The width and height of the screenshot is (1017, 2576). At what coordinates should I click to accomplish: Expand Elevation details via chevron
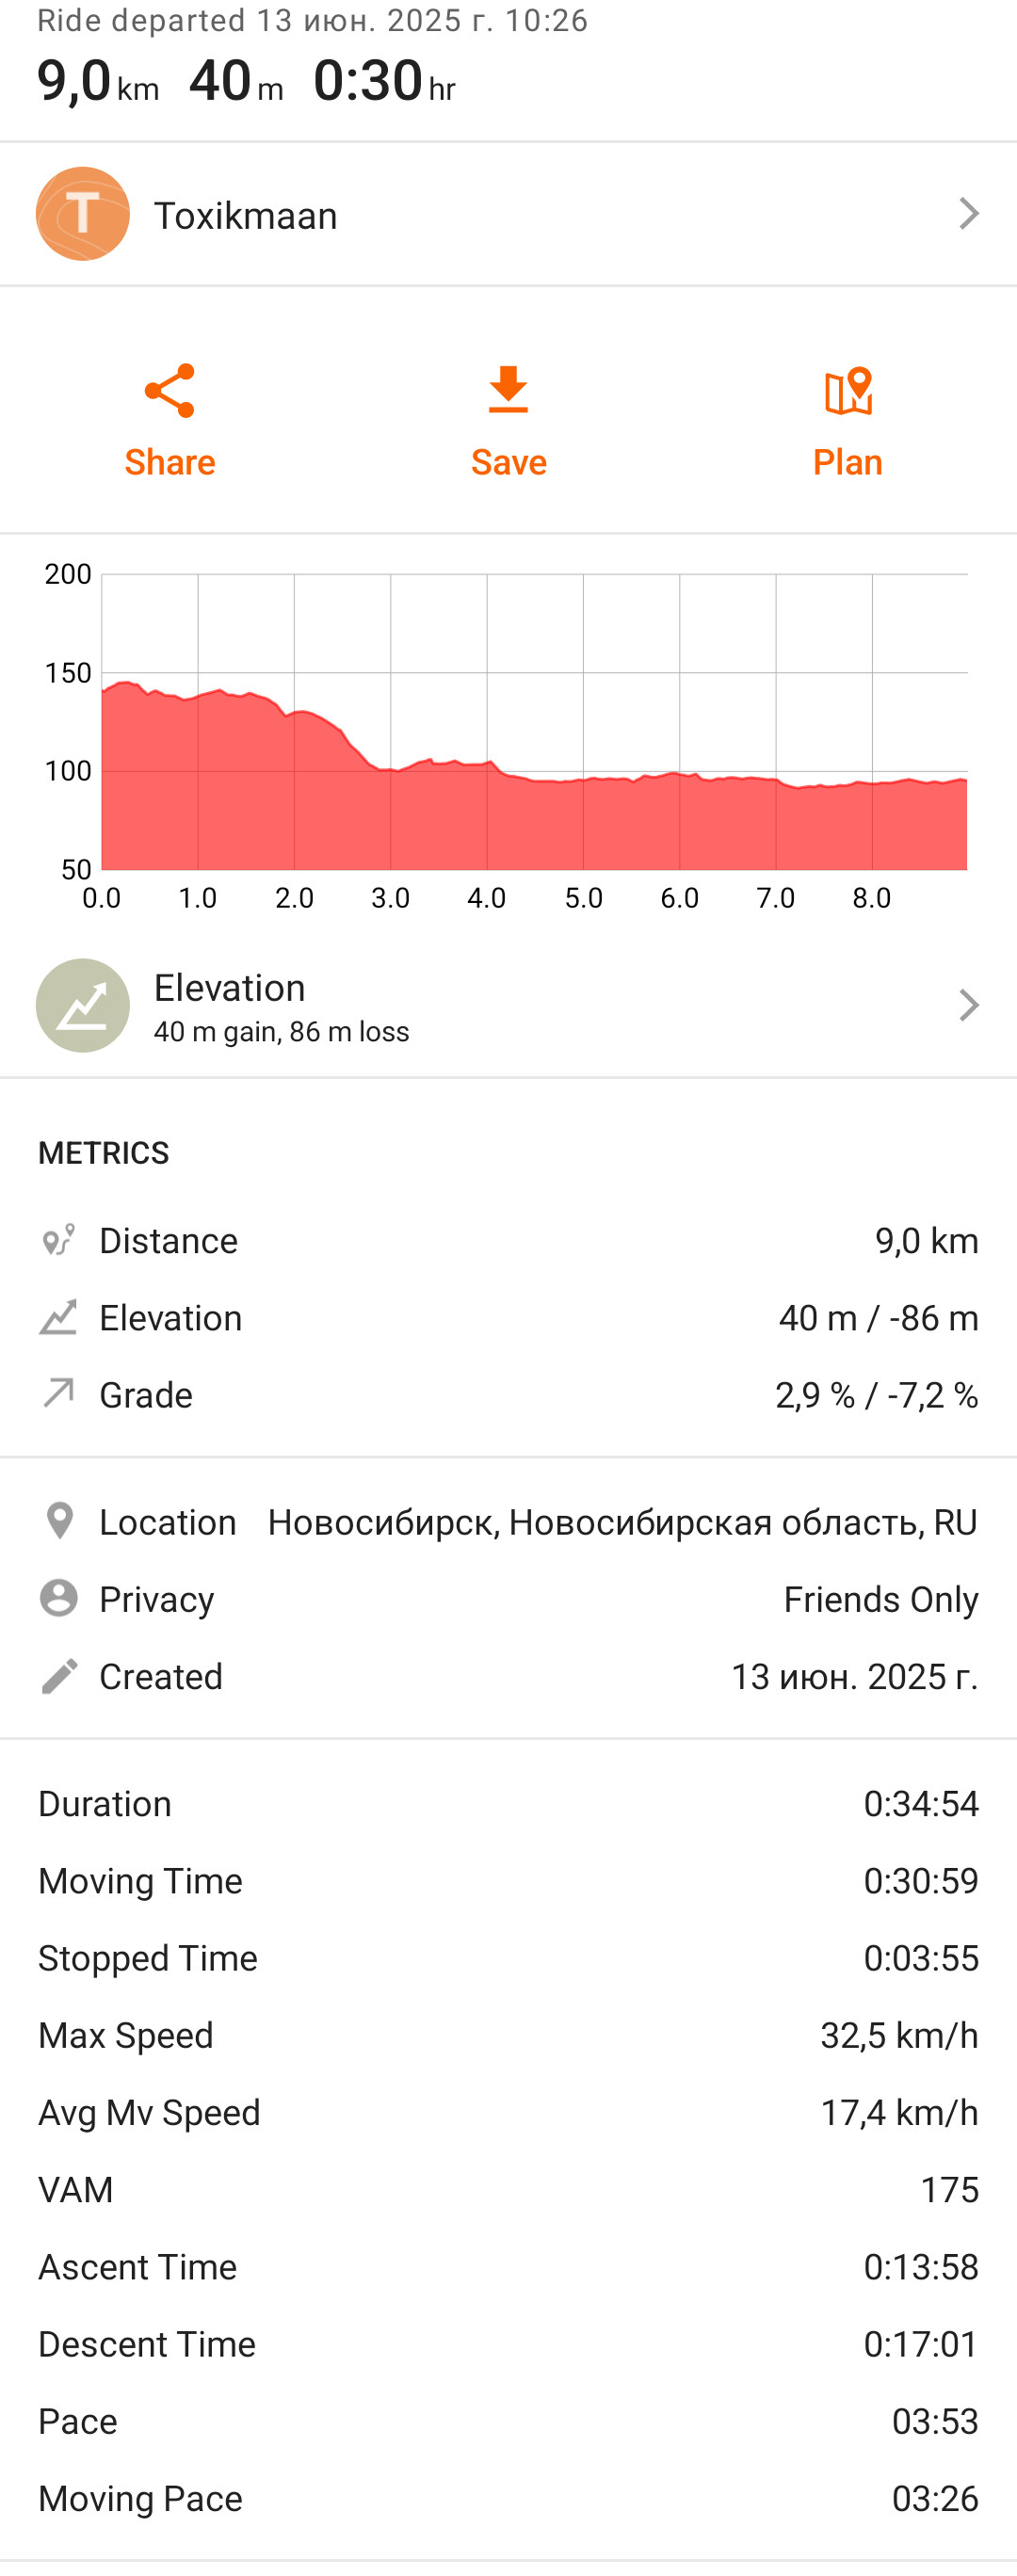(968, 1005)
